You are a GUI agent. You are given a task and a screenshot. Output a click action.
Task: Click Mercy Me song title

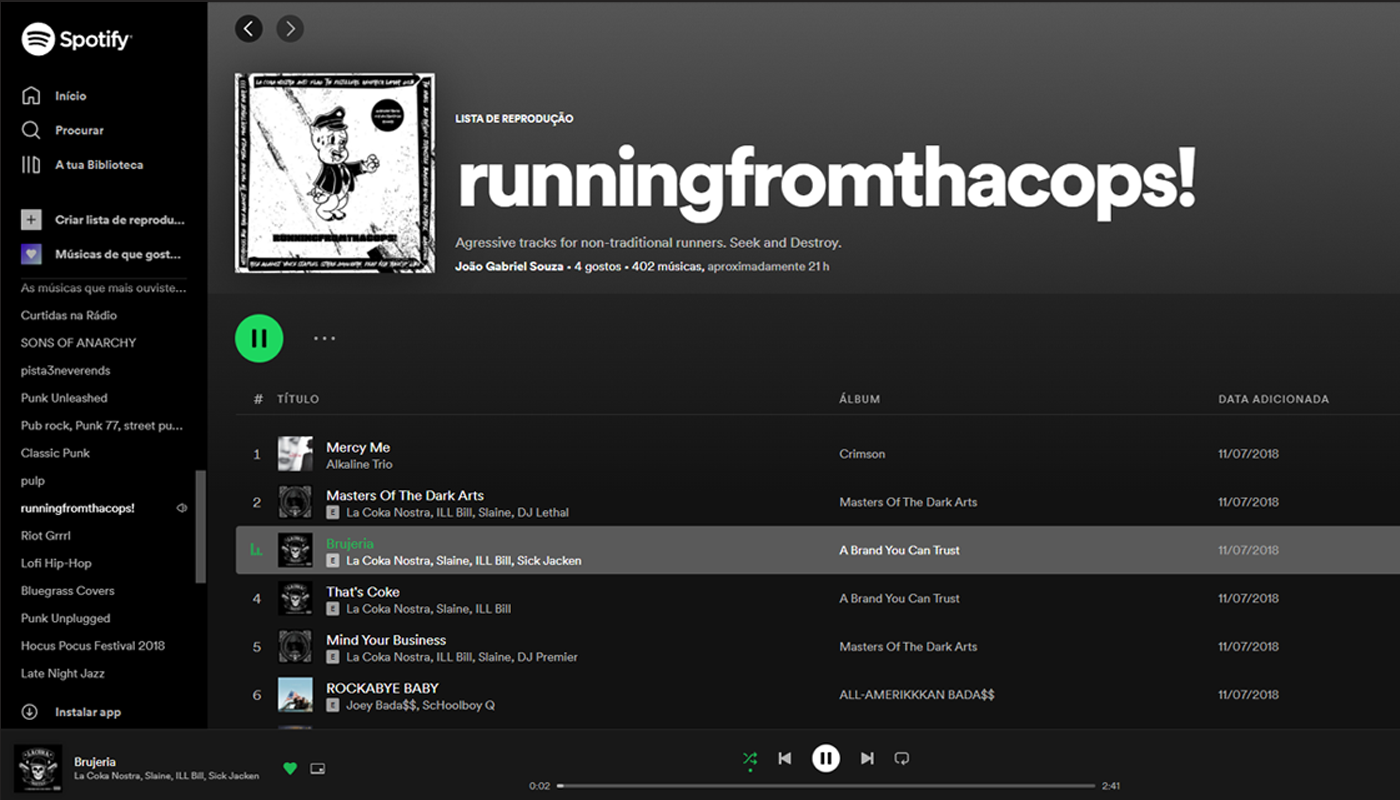358,447
